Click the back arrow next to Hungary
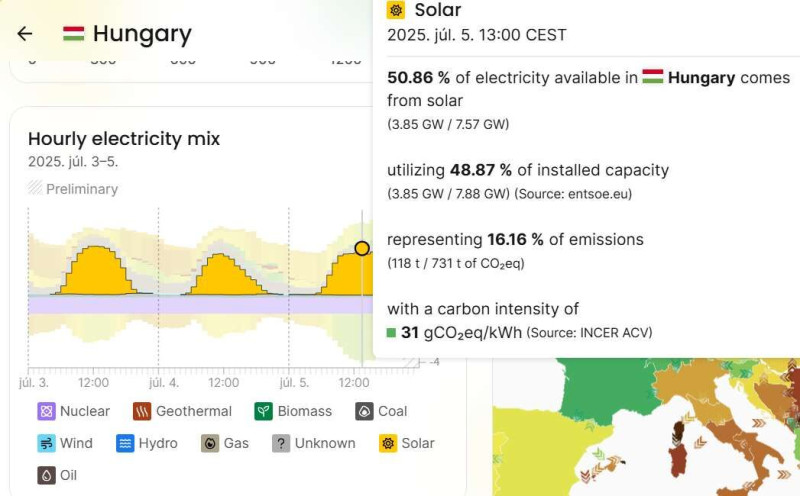Viewport: 800px width, 496px height. [24, 34]
